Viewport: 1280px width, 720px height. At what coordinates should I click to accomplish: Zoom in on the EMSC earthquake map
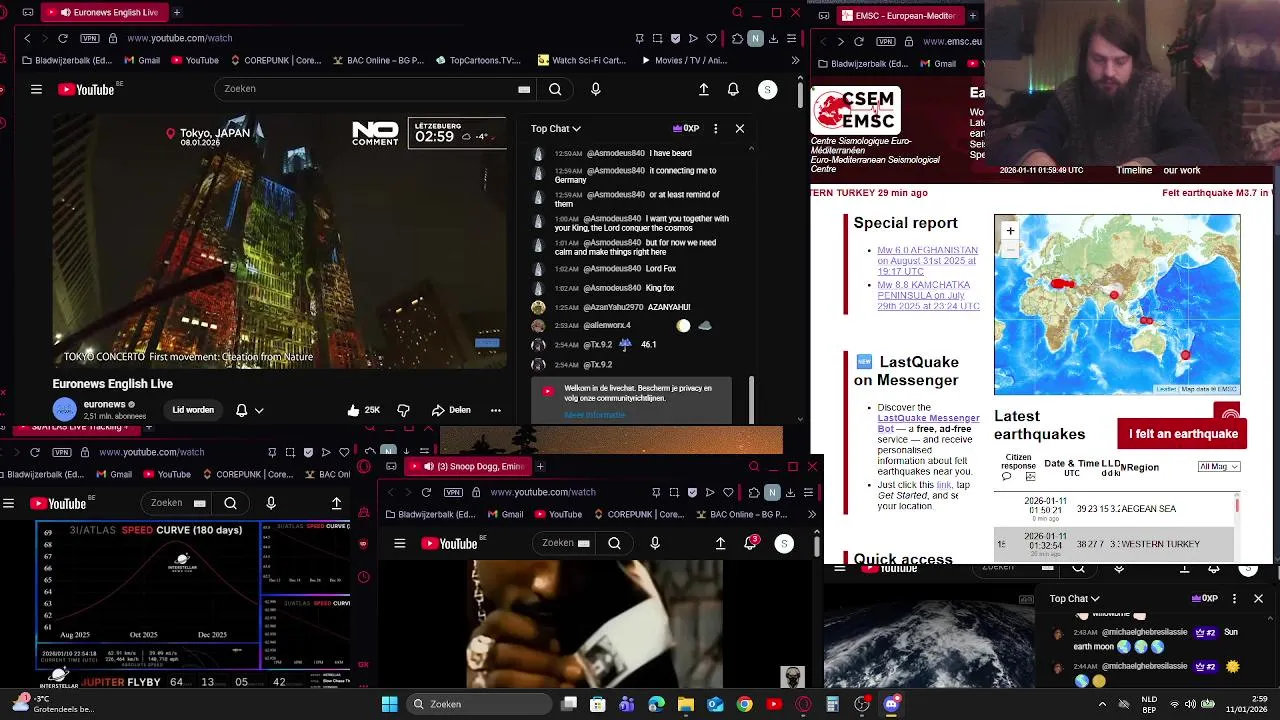pyautogui.click(x=1010, y=231)
